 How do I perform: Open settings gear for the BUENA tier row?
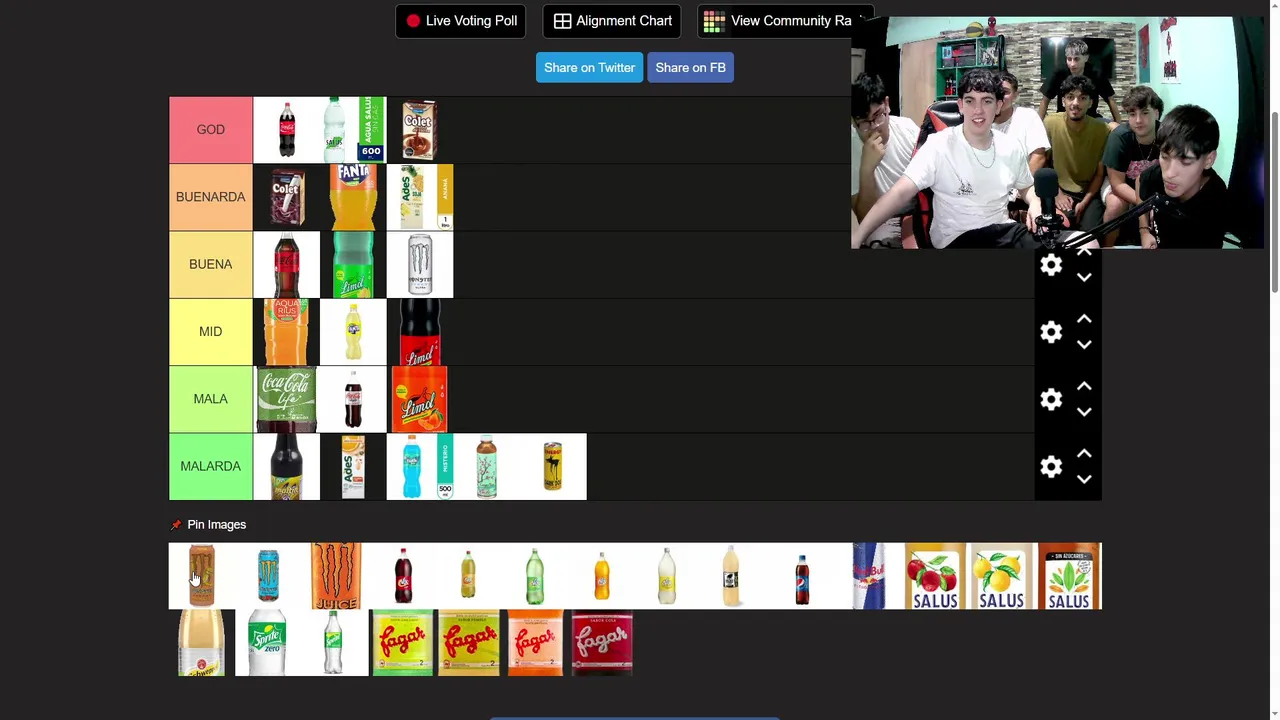coord(1051,265)
